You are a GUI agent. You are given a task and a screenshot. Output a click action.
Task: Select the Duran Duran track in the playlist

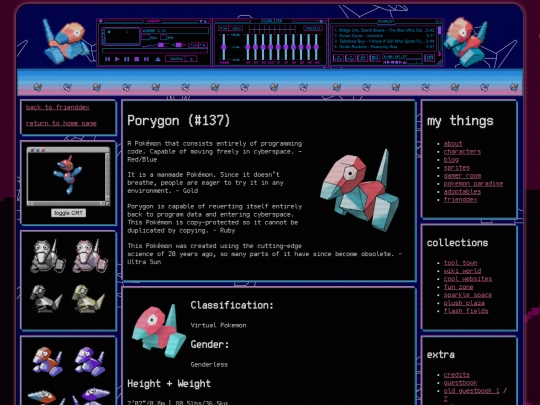pyautogui.click(x=384, y=35)
